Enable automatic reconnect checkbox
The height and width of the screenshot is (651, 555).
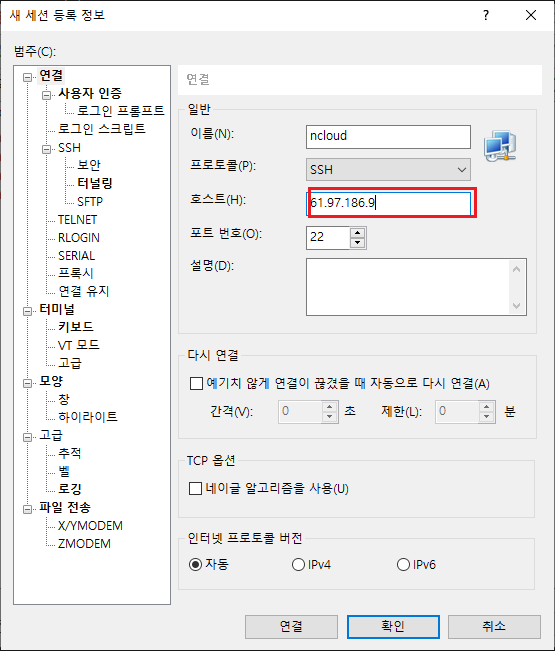click(x=196, y=383)
